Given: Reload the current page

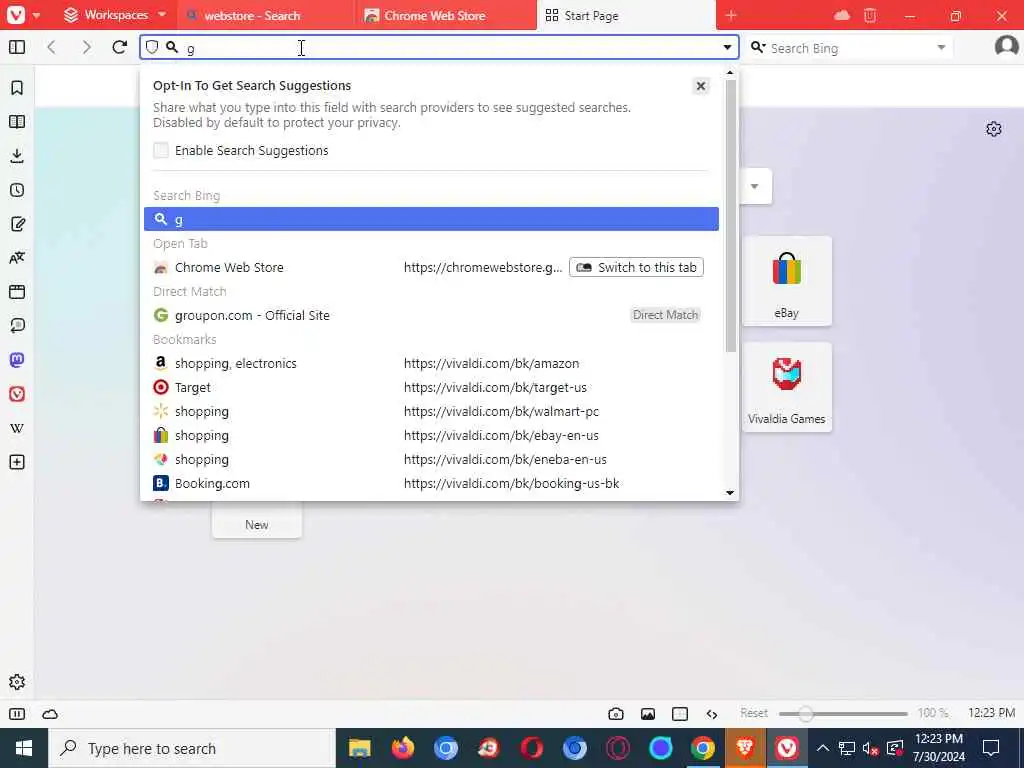Looking at the screenshot, I should [x=120, y=47].
